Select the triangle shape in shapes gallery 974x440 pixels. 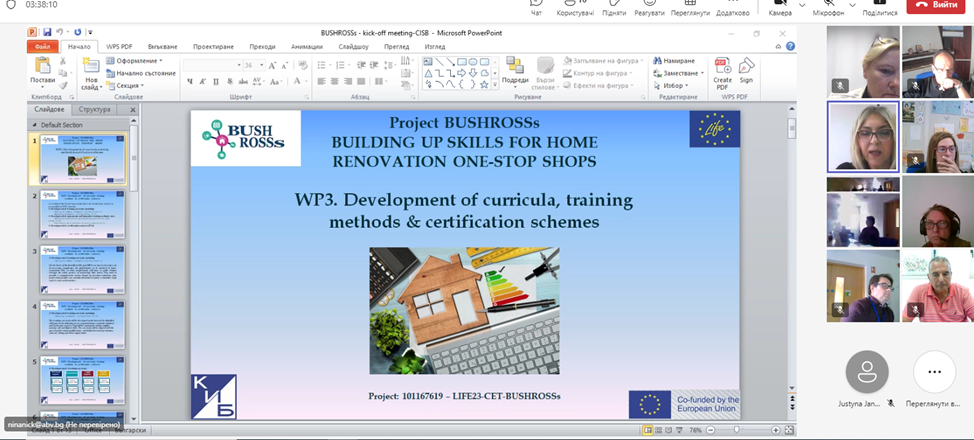point(429,73)
